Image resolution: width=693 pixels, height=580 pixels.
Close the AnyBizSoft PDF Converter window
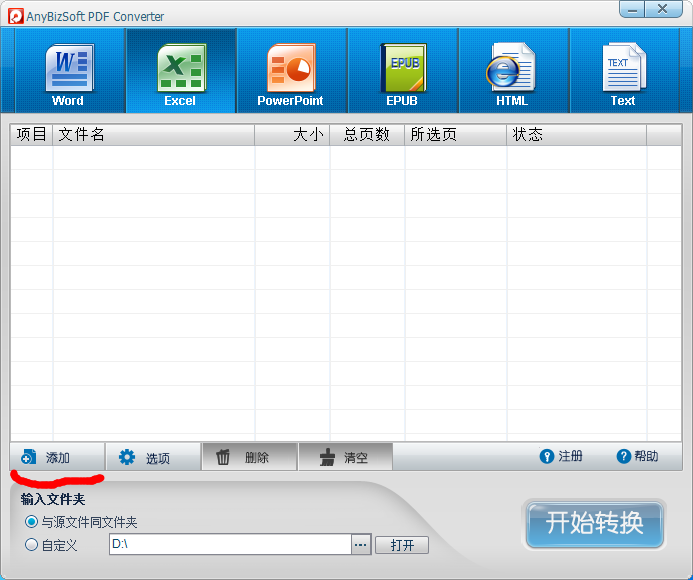coord(663,9)
